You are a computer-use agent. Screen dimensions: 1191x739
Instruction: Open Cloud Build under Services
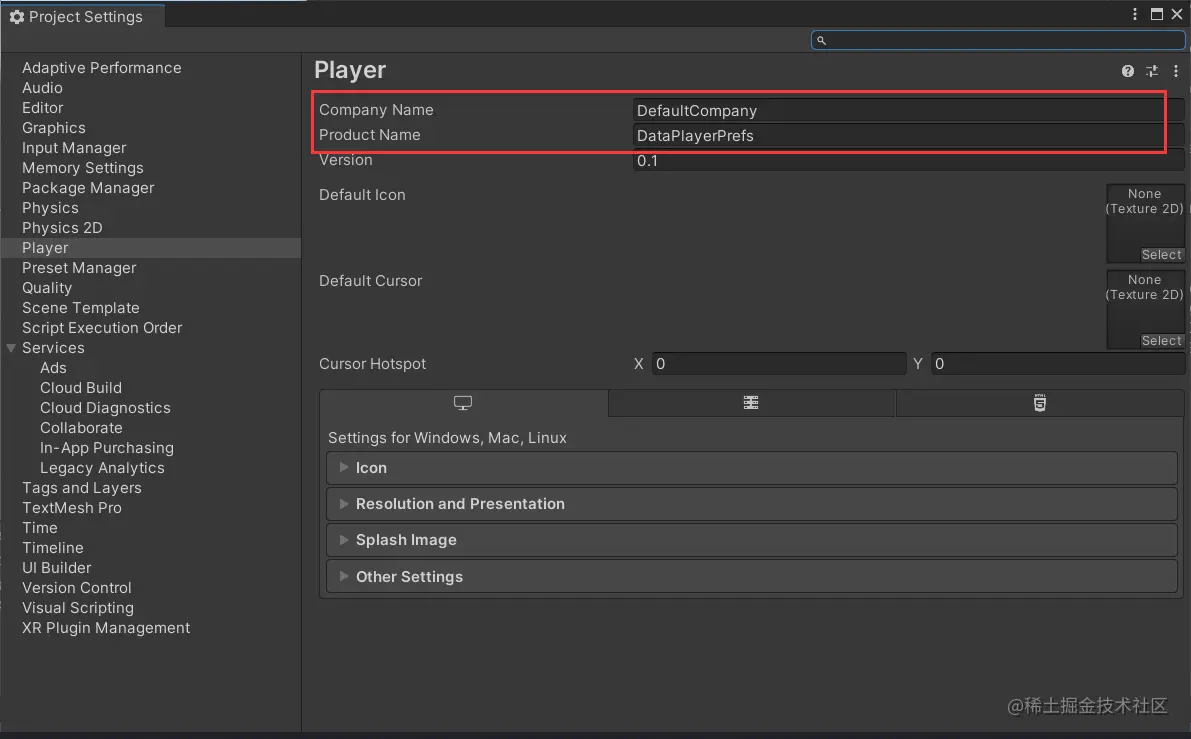click(81, 388)
